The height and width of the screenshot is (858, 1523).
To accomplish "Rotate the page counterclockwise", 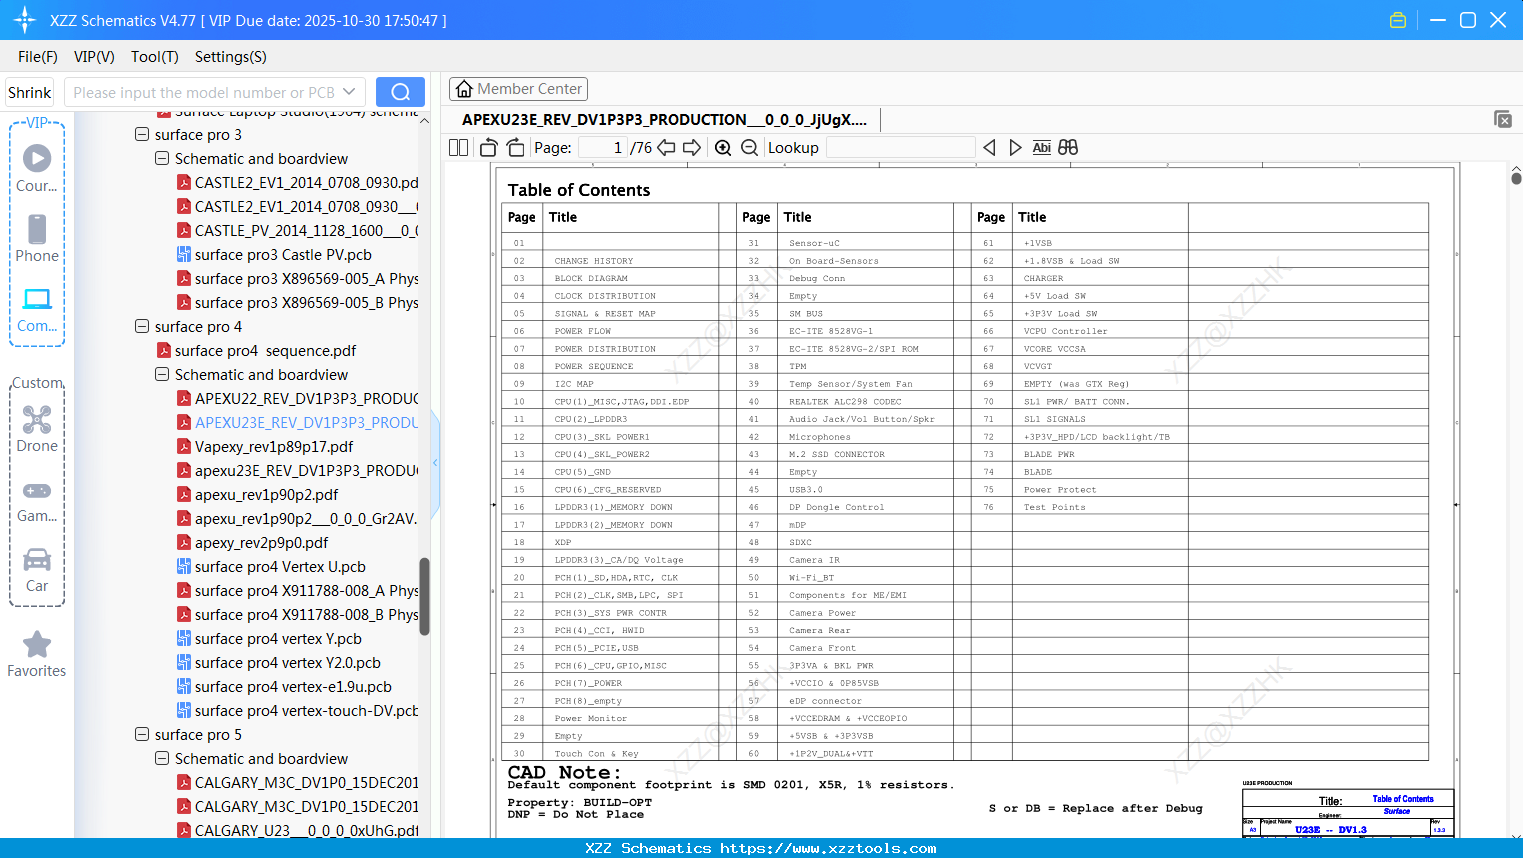I will tap(489, 148).
